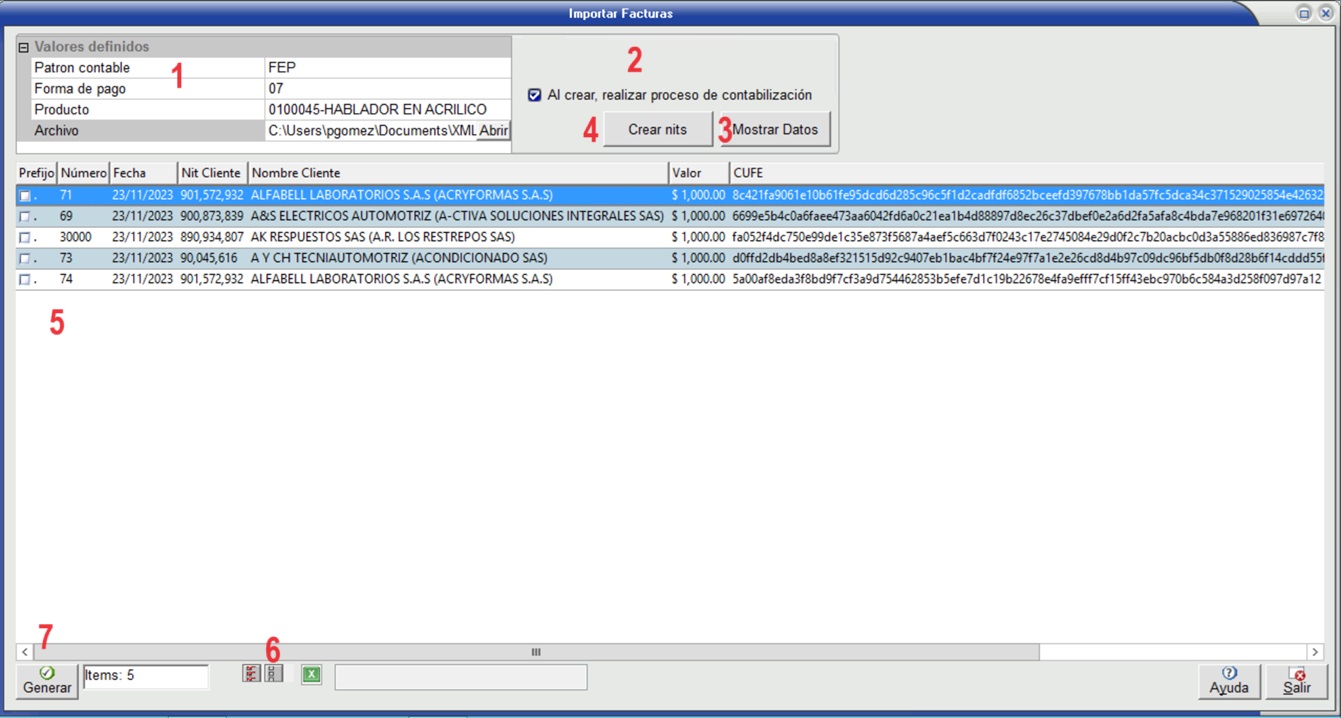Viewport: 1341px width, 718px height.
Task: Uncheck 'Al crear, realizar proceso de contabilización'
Action: pyautogui.click(x=535, y=95)
